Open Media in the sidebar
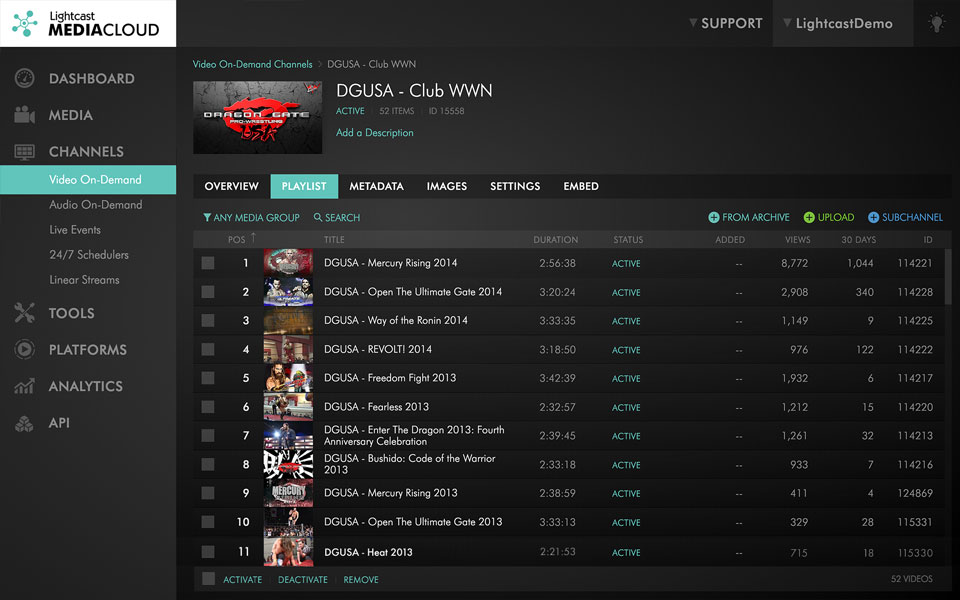960x600 pixels. click(71, 115)
